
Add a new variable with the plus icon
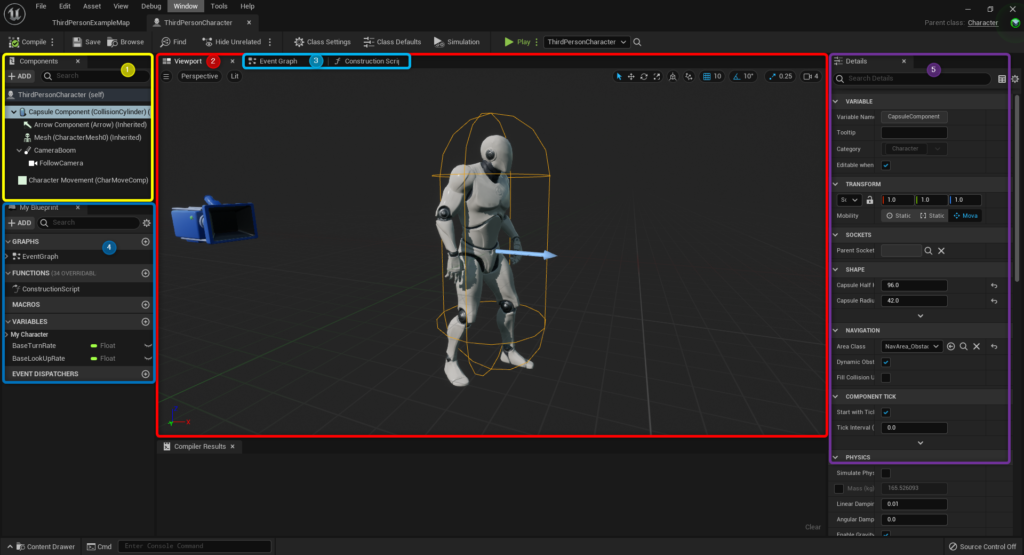[146, 321]
